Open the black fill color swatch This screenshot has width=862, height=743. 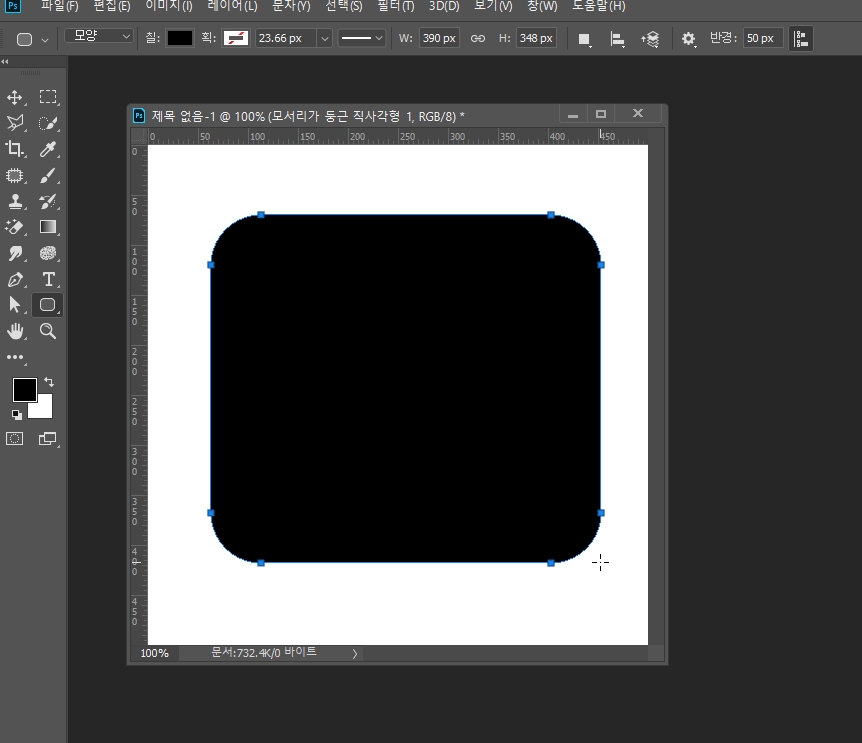pyautogui.click(x=180, y=38)
